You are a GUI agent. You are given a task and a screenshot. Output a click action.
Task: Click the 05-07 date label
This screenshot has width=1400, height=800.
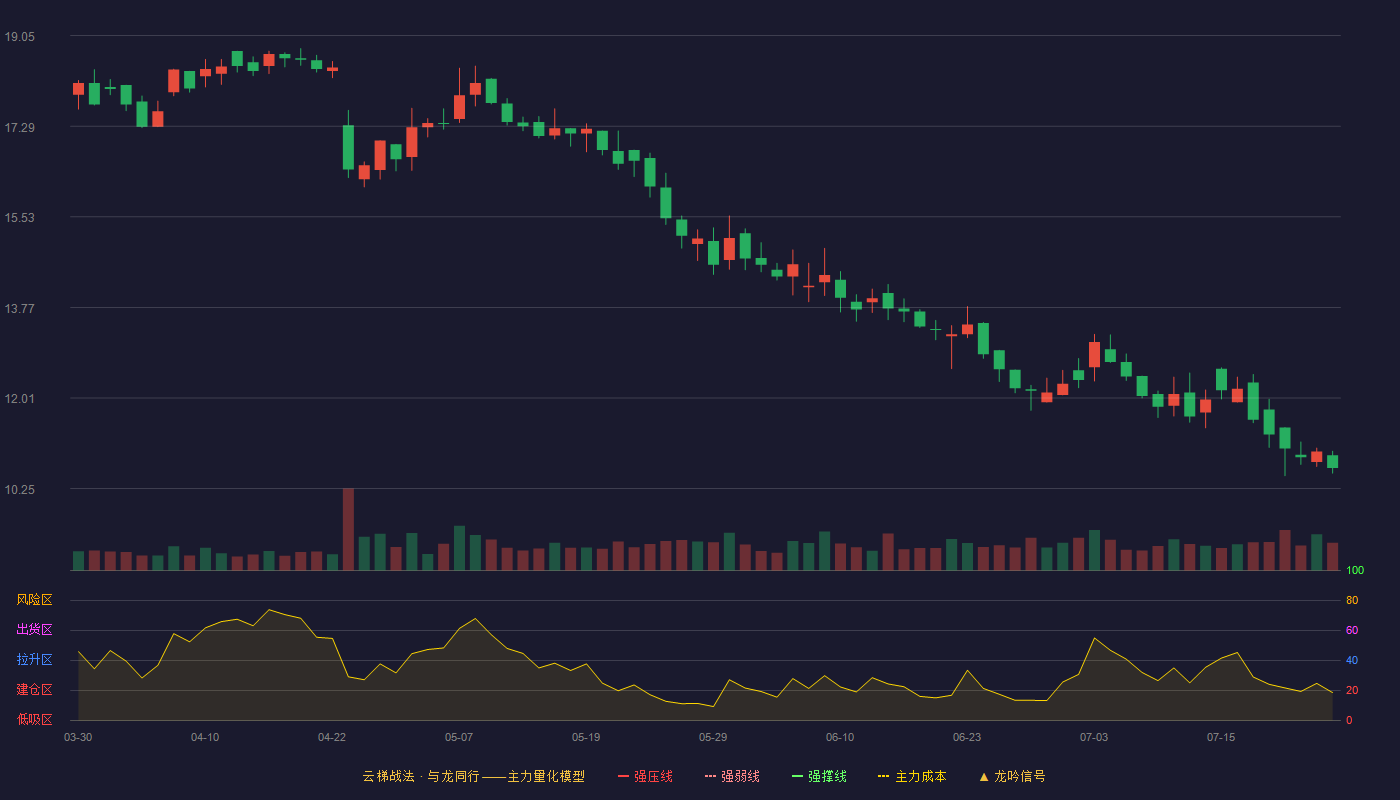click(459, 737)
